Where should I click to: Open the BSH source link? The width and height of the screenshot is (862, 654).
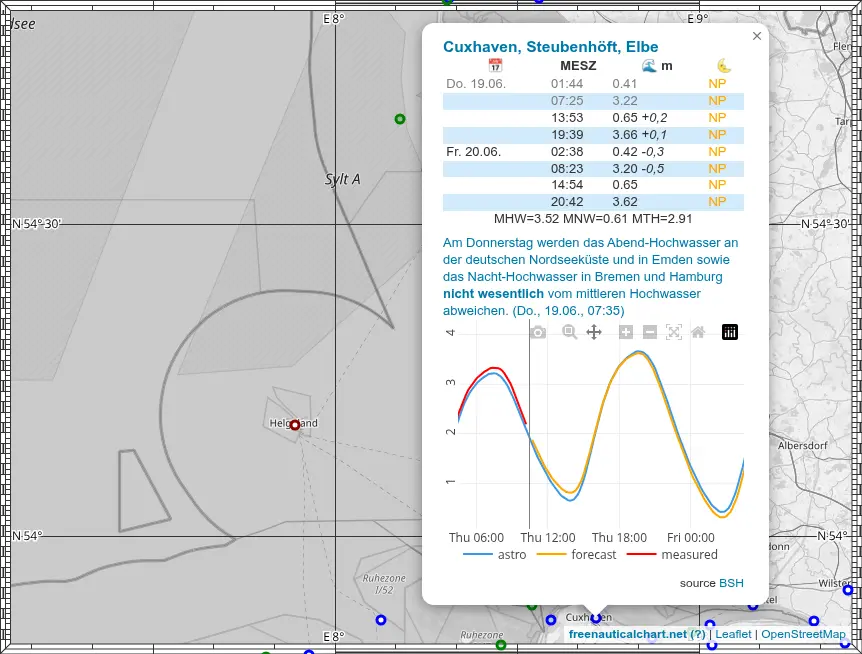731,583
